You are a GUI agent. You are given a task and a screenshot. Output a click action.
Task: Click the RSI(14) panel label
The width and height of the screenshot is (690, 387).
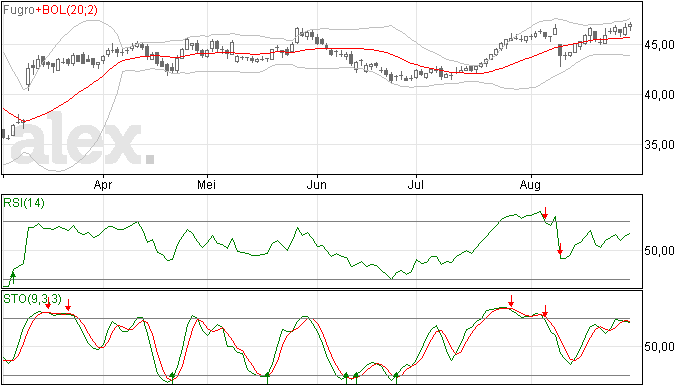(x=24, y=203)
